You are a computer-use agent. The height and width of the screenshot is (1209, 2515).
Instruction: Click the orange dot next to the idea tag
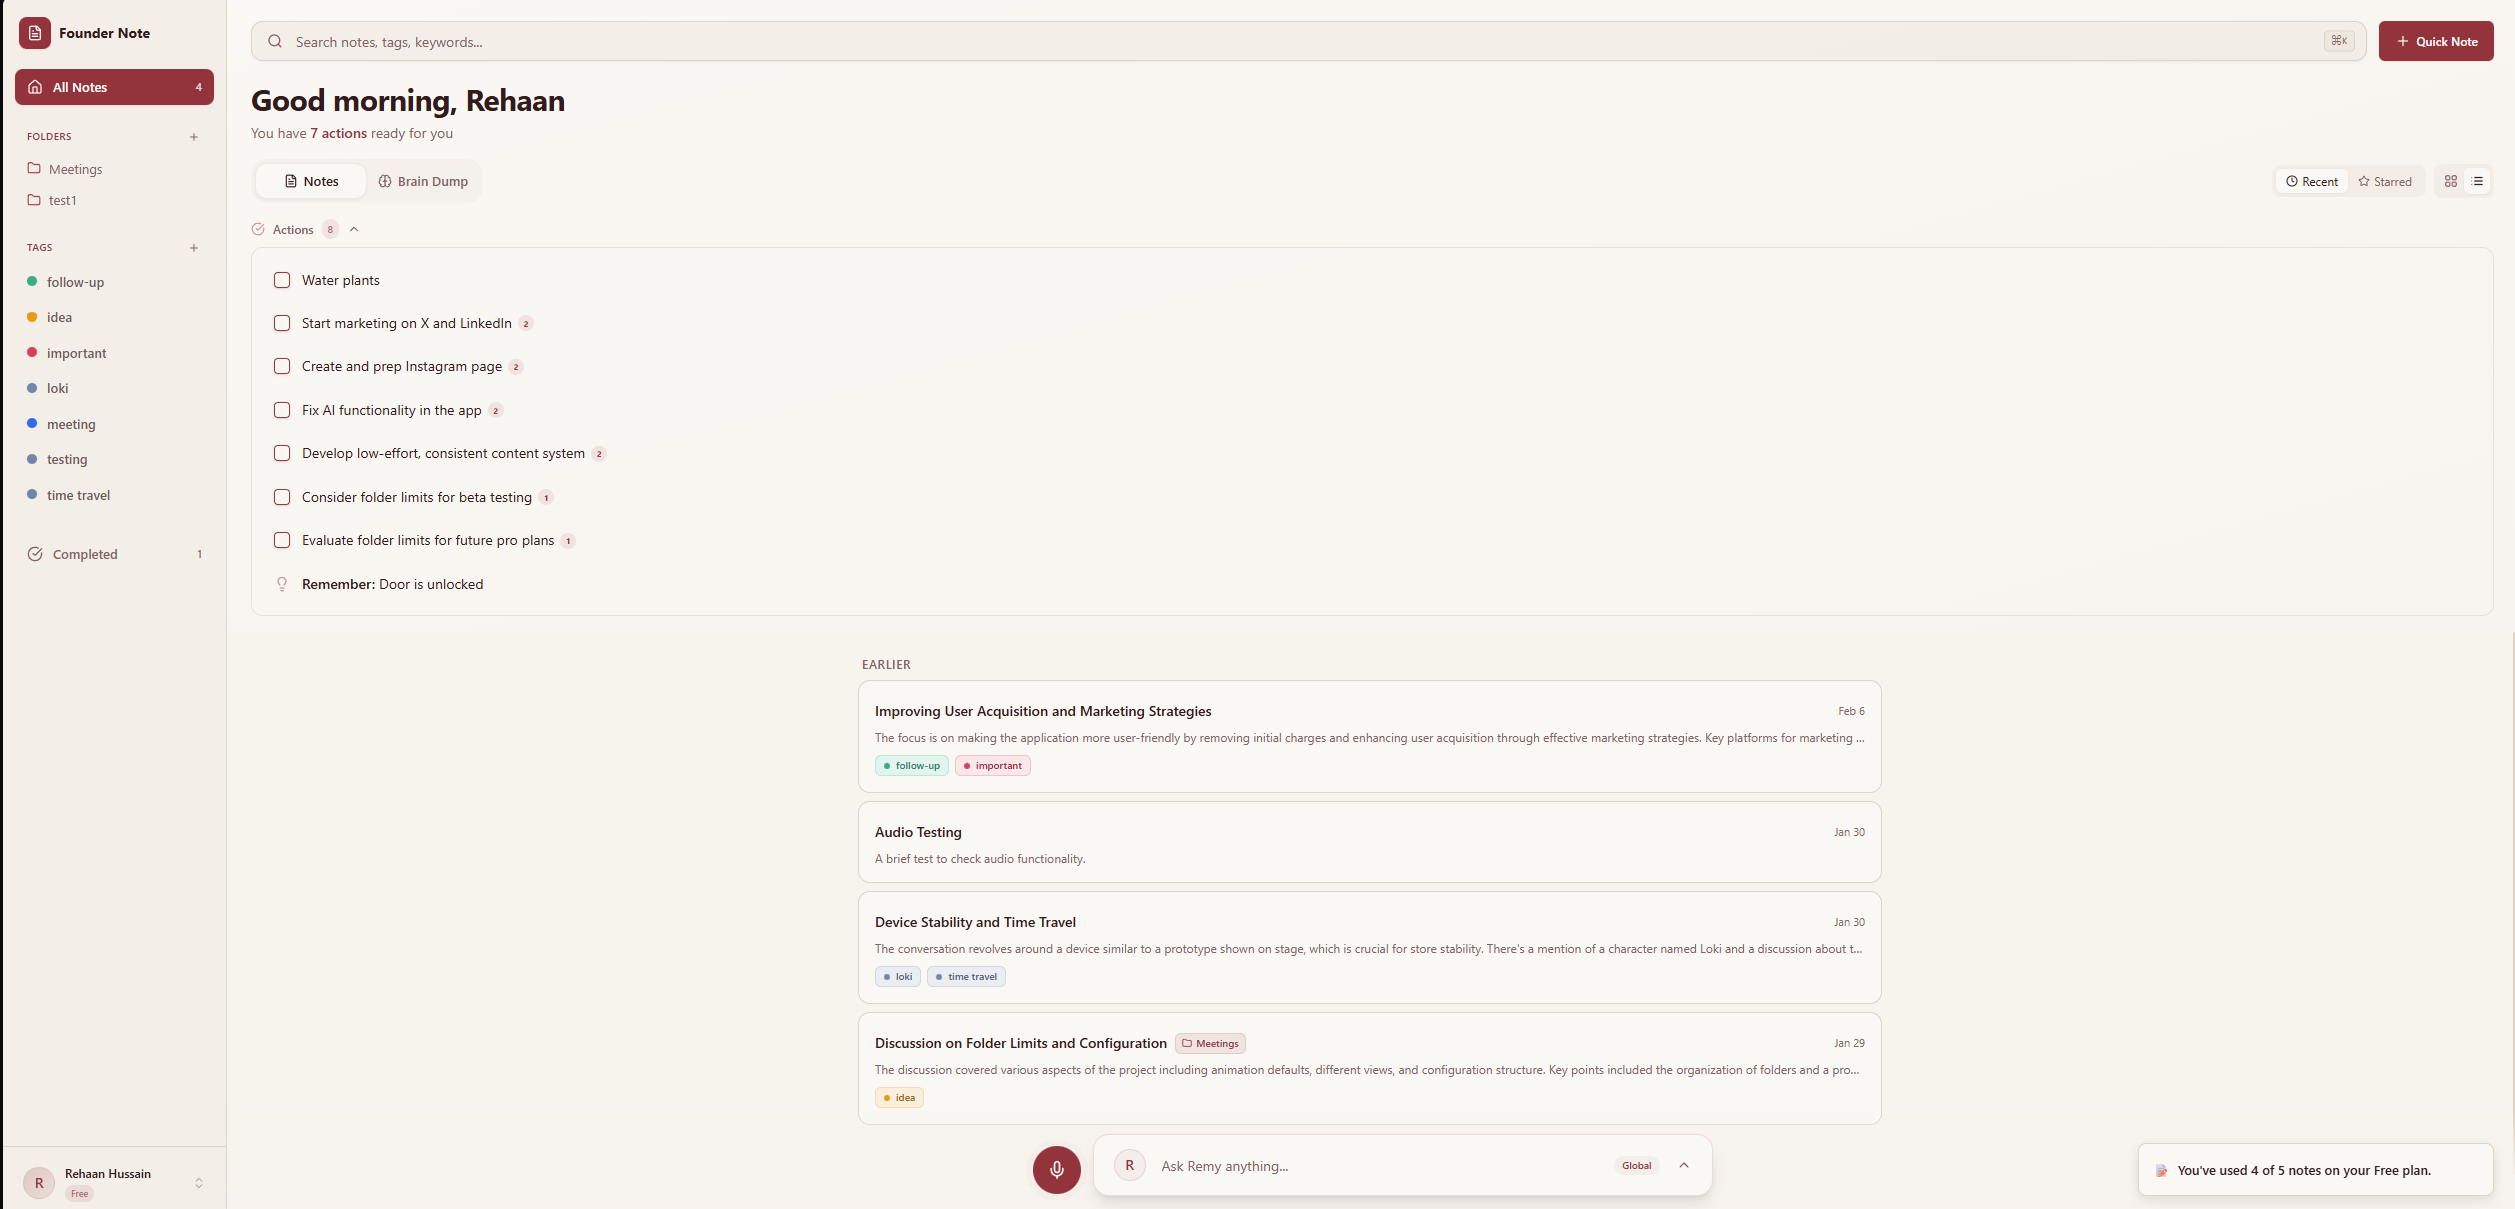coord(34,317)
